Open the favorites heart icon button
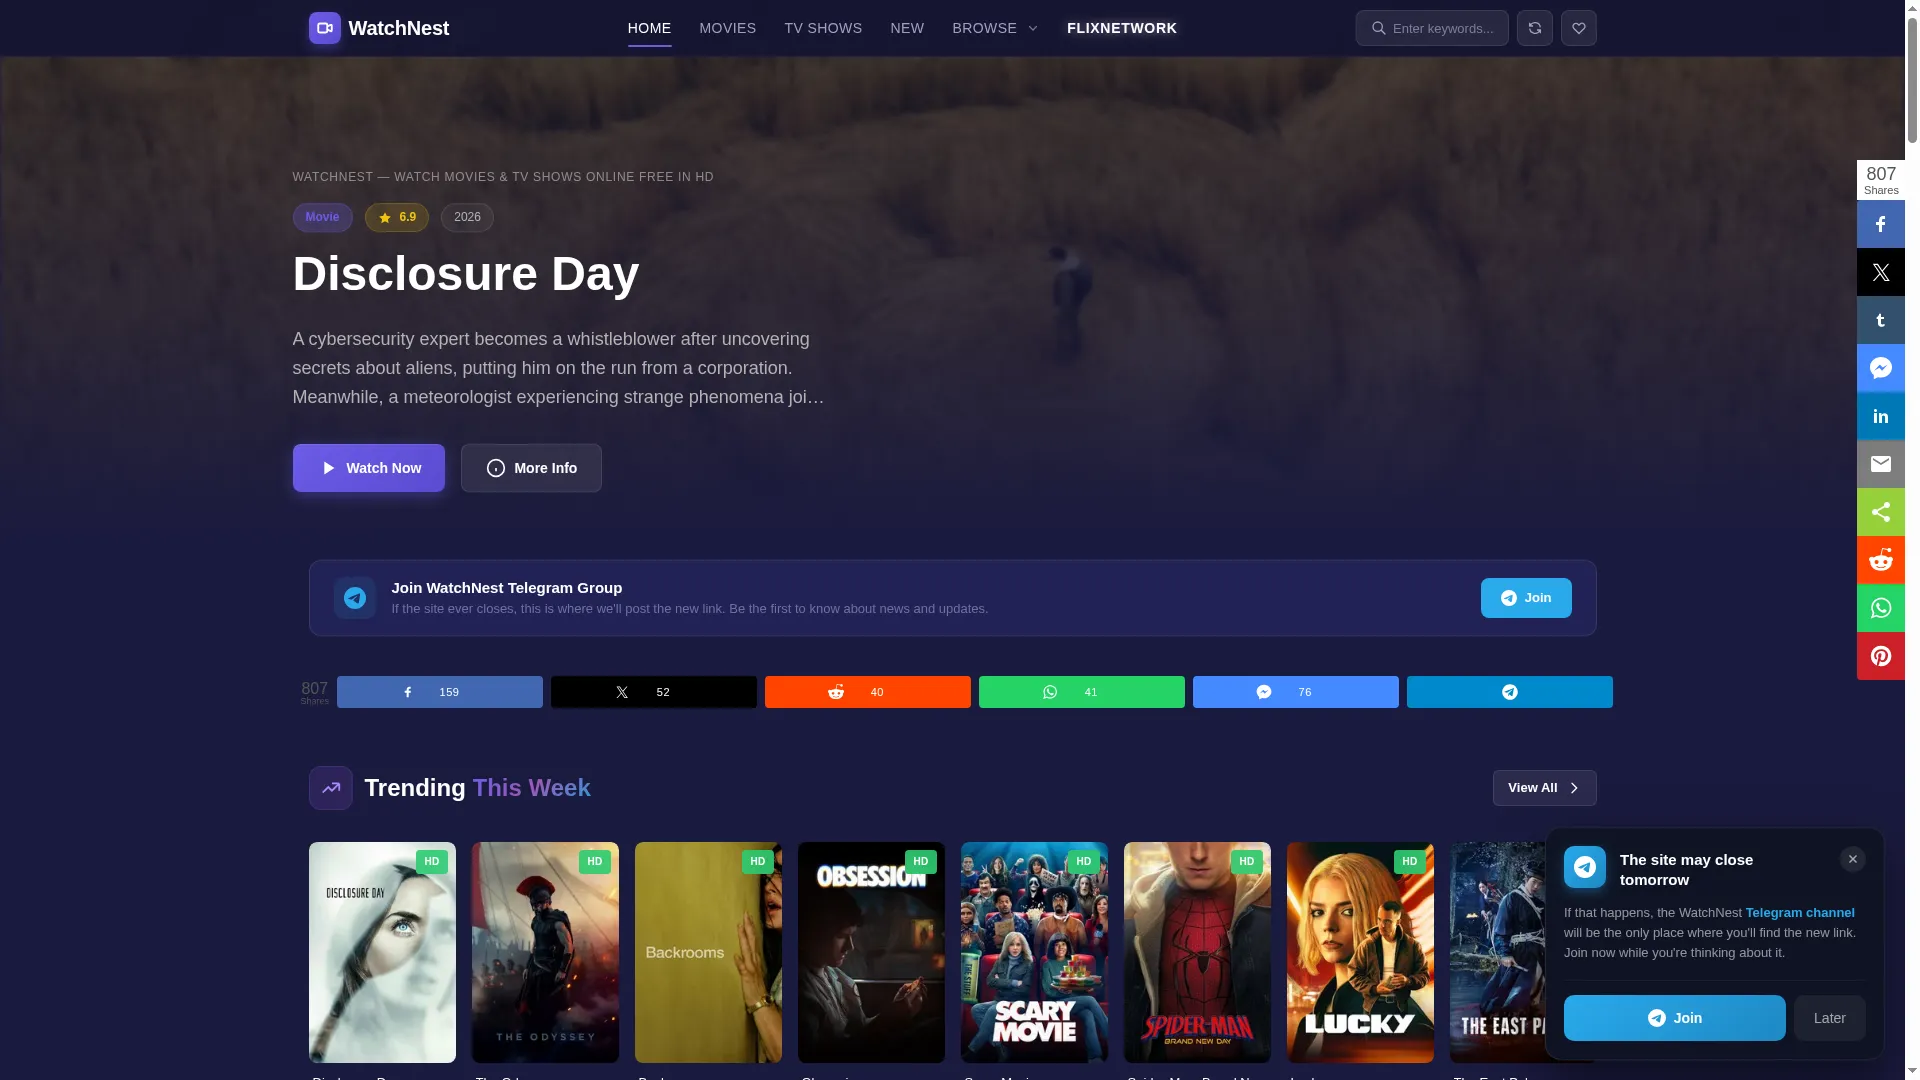 pyautogui.click(x=1578, y=28)
